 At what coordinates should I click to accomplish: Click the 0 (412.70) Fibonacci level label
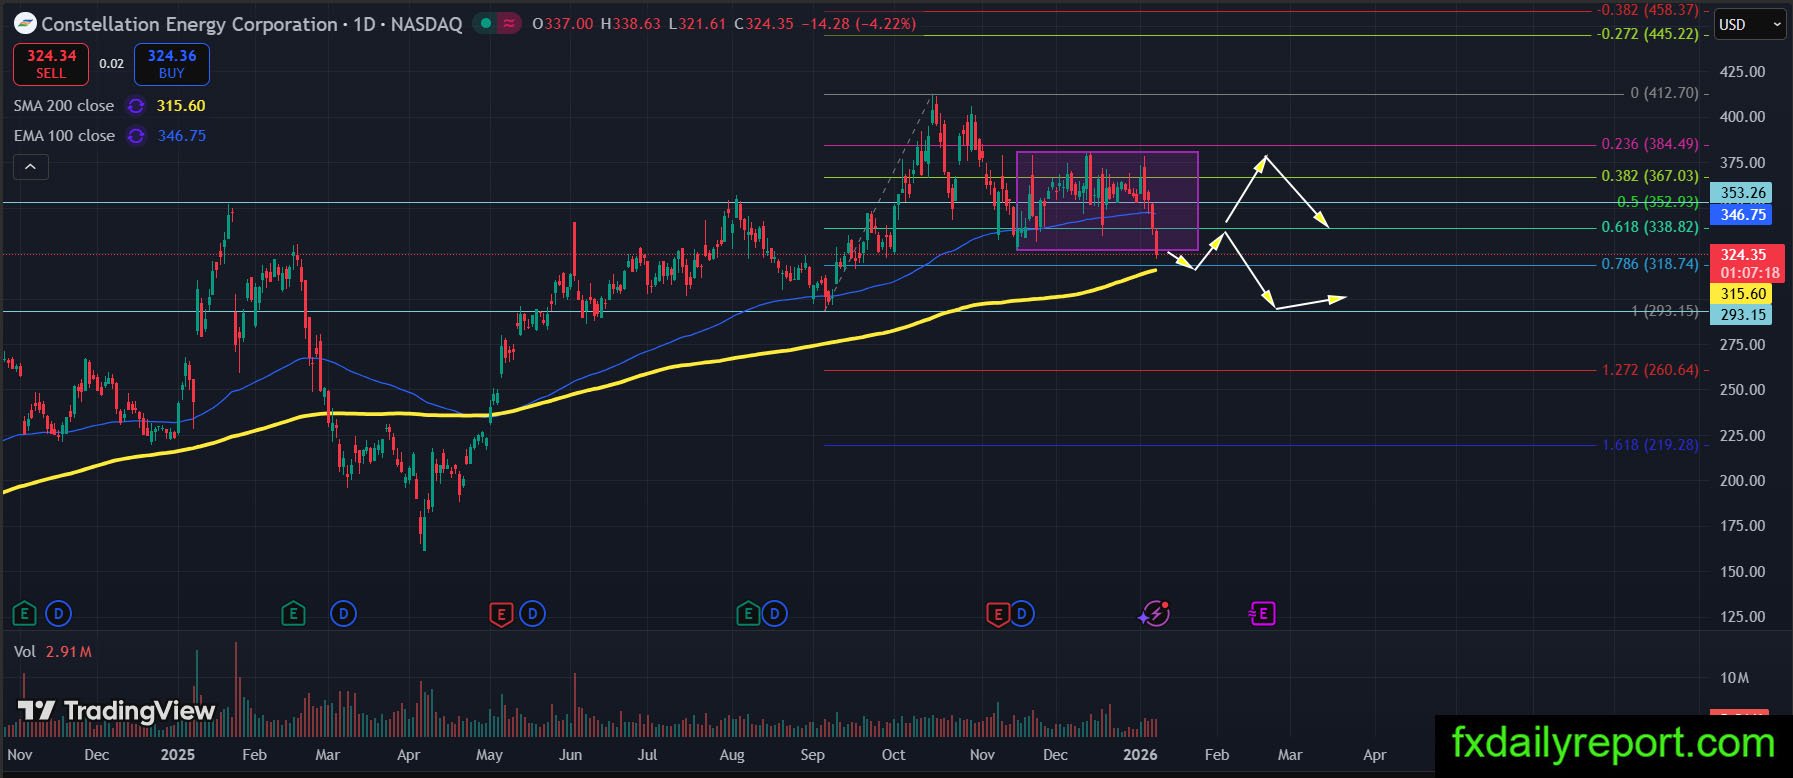point(1664,93)
